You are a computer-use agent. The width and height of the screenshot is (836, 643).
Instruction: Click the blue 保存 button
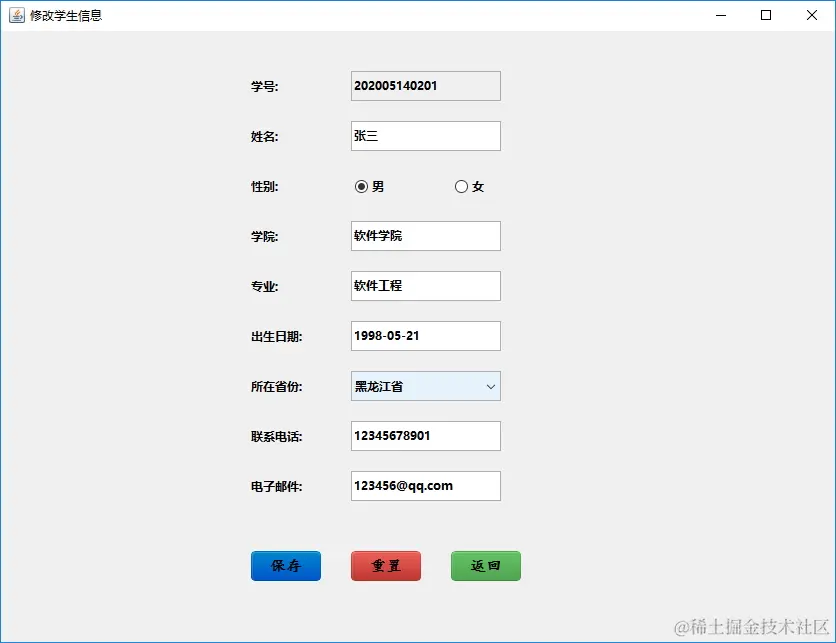[x=286, y=566]
